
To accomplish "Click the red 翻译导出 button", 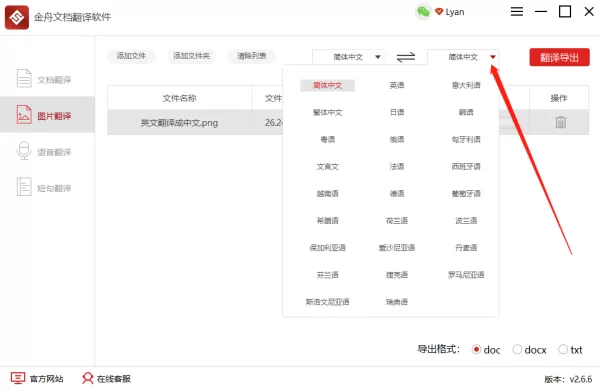I will (559, 57).
